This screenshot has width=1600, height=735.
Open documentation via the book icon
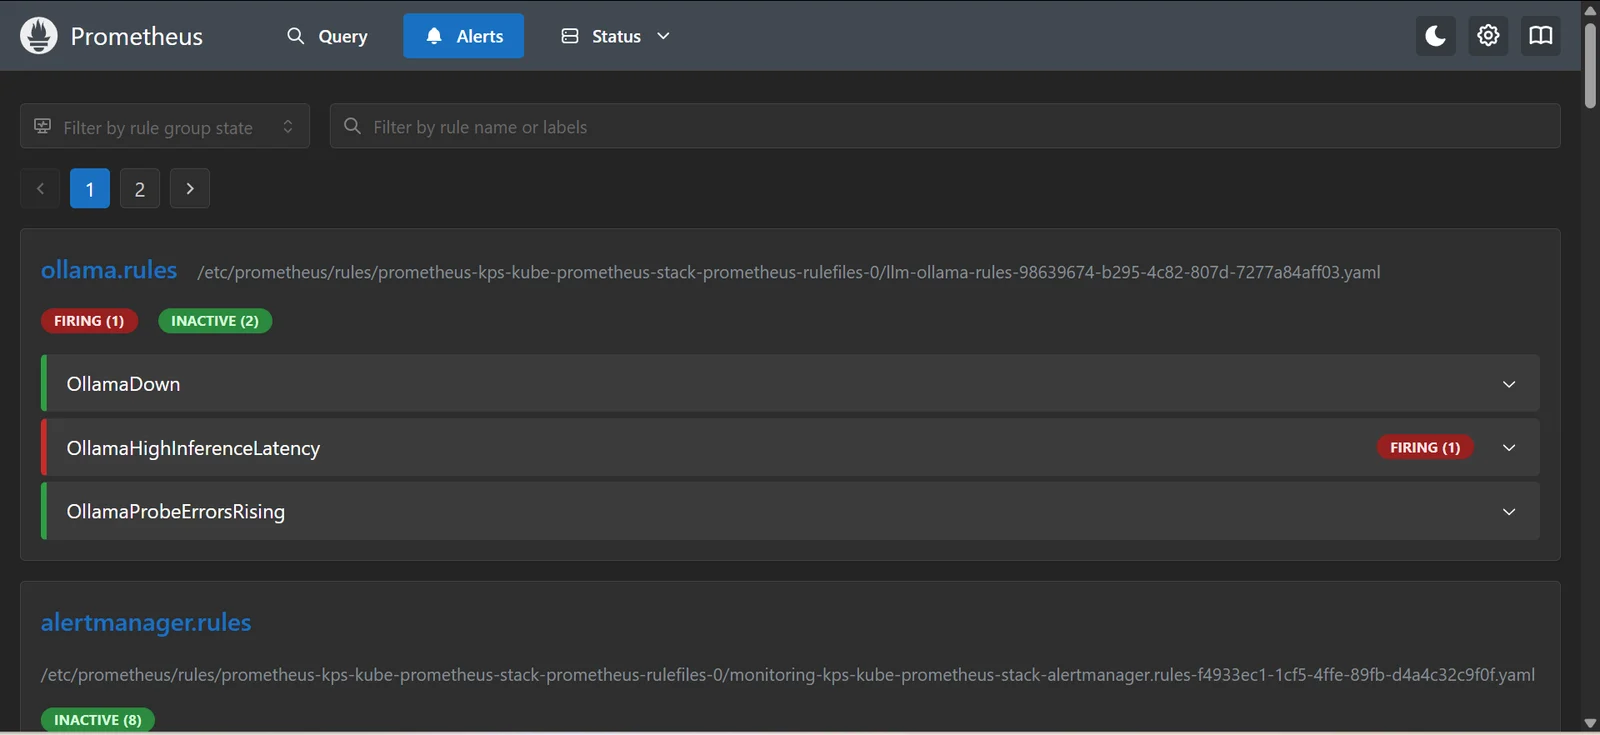click(1541, 36)
